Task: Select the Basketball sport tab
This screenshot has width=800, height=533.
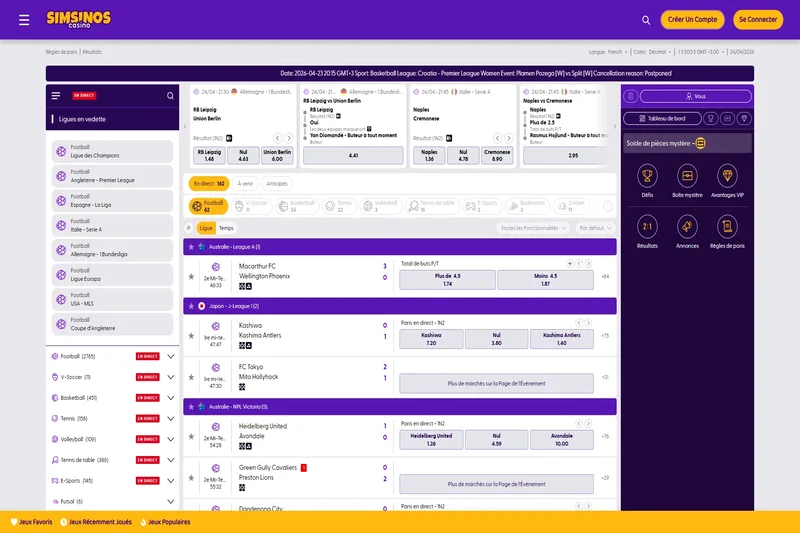Action: 297,206
